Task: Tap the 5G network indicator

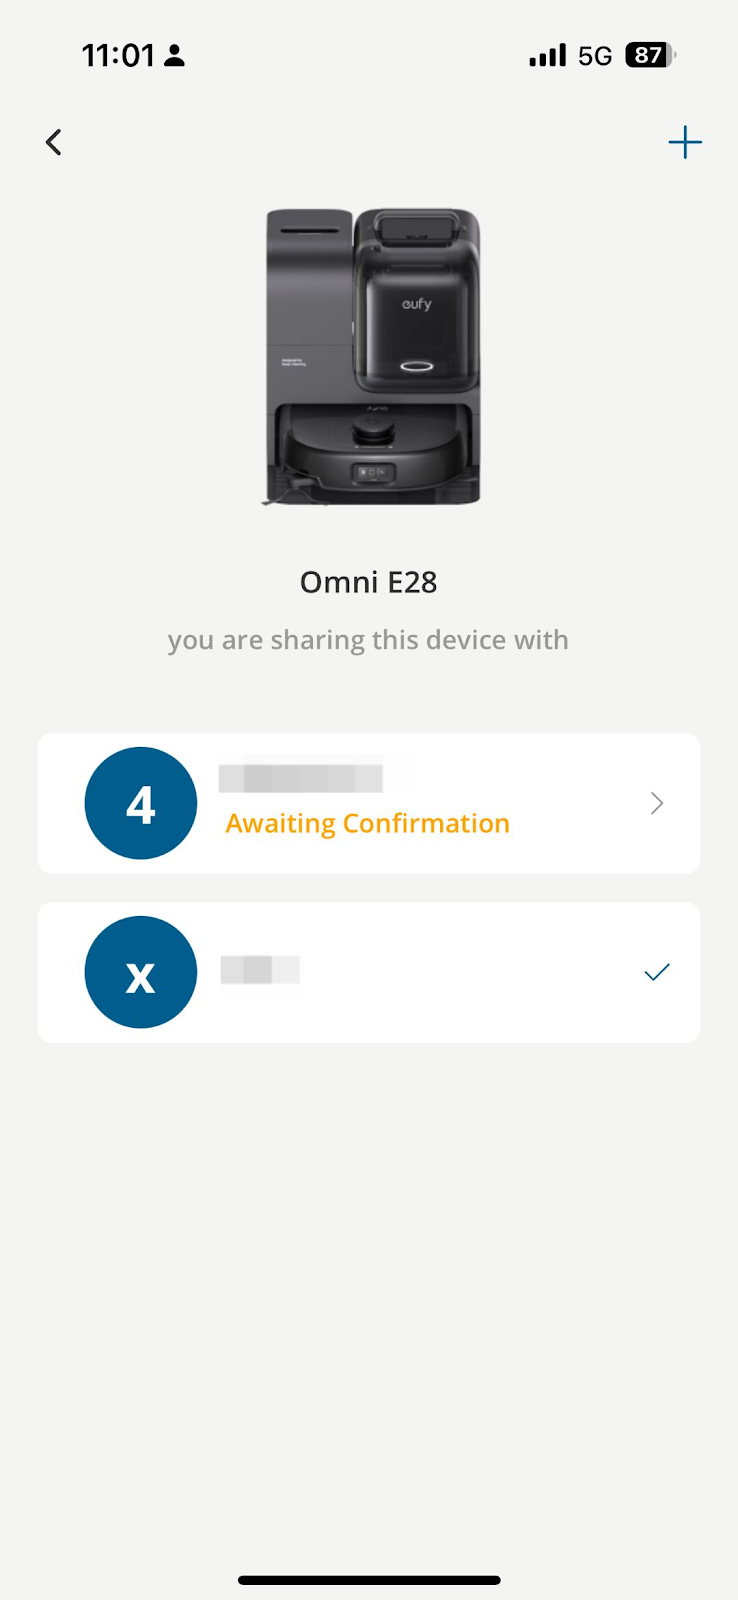Action: click(x=595, y=56)
